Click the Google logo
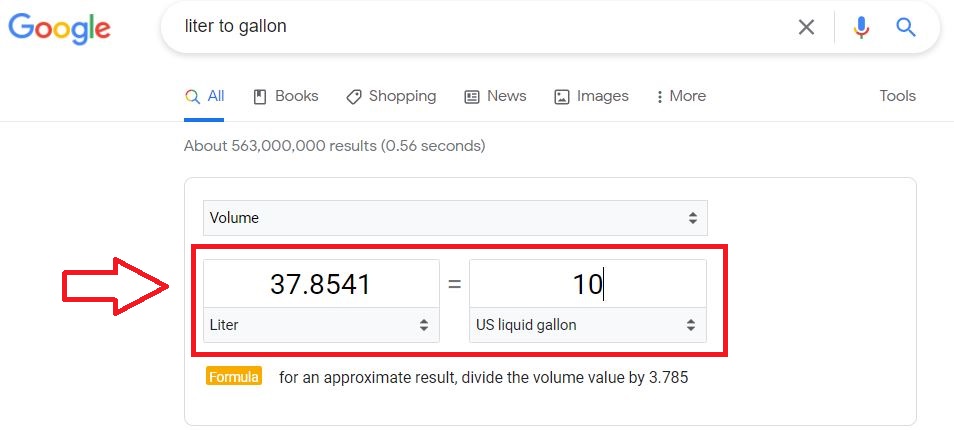 (x=59, y=29)
